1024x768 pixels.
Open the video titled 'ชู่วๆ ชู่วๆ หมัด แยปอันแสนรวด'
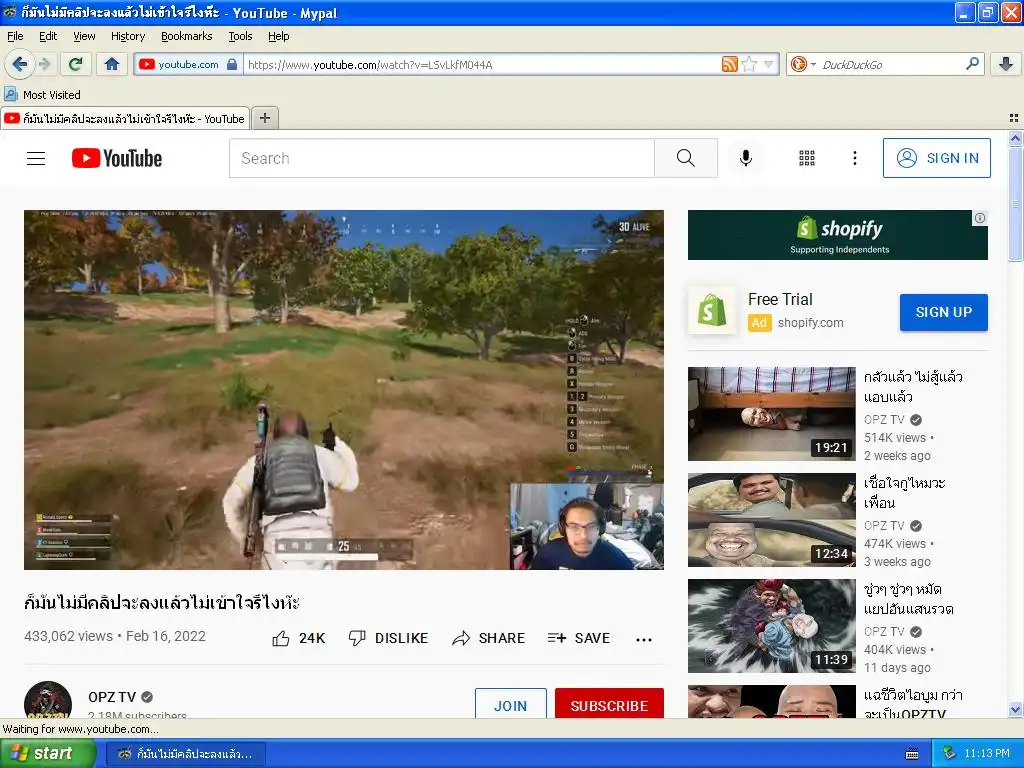908,599
